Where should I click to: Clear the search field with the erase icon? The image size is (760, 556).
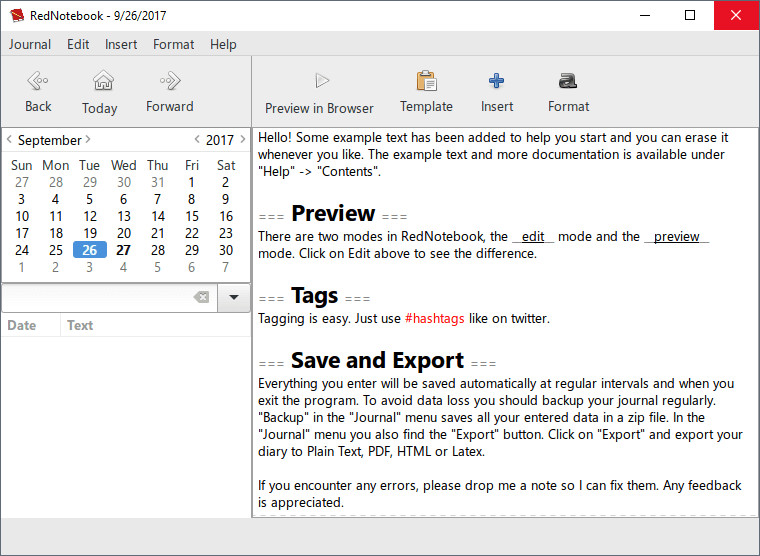pos(201,297)
